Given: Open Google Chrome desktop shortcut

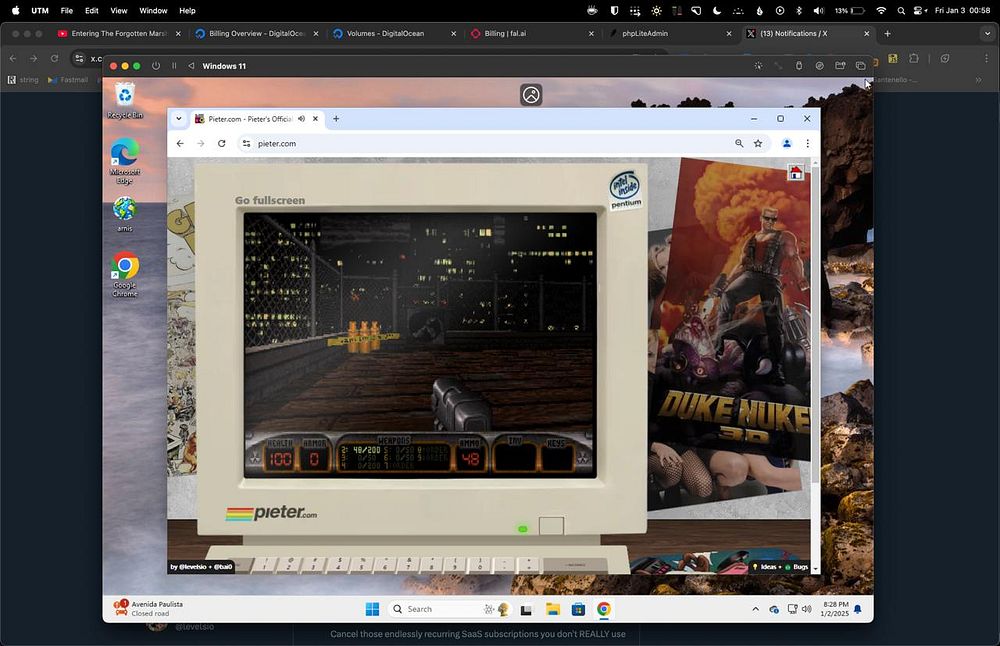Looking at the screenshot, I should [x=125, y=274].
